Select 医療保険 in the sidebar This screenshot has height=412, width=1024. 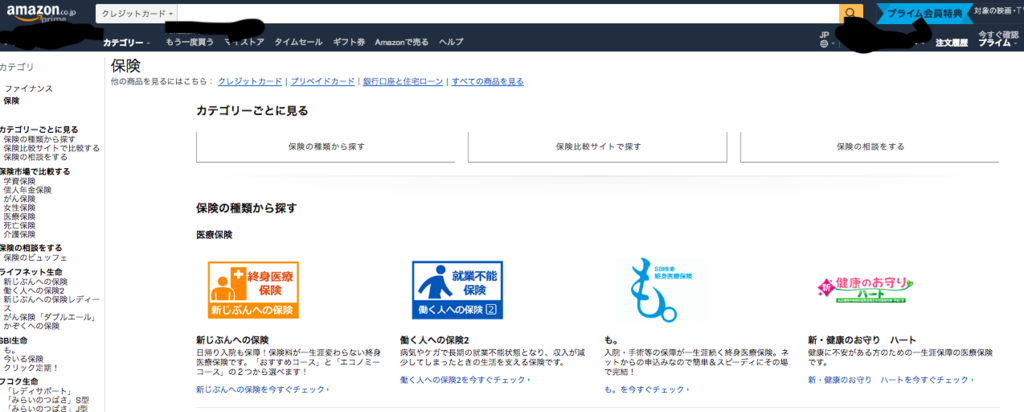pos(20,217)
